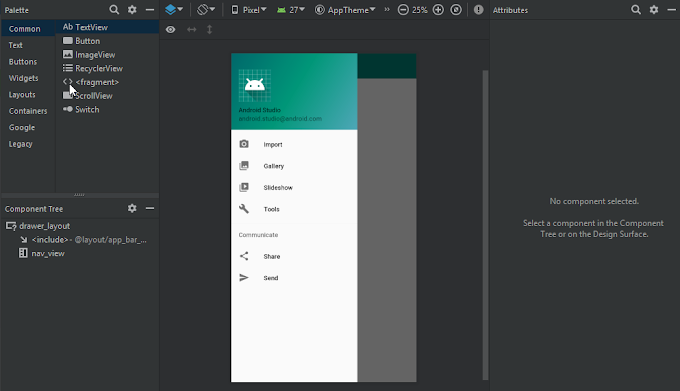
Task: Toggle view options eye icon
Action: tap(170, 29)
